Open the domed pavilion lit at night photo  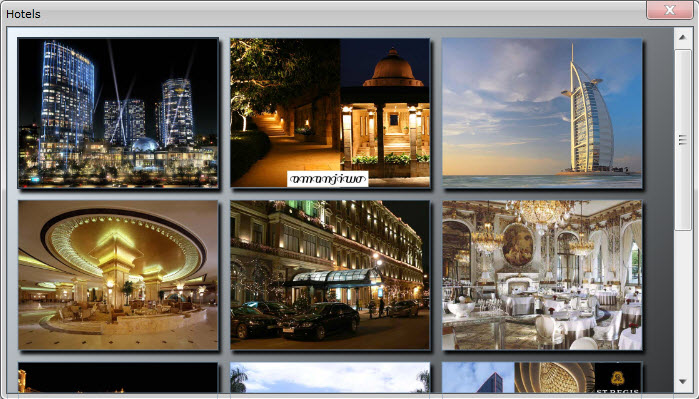[330, 113]
